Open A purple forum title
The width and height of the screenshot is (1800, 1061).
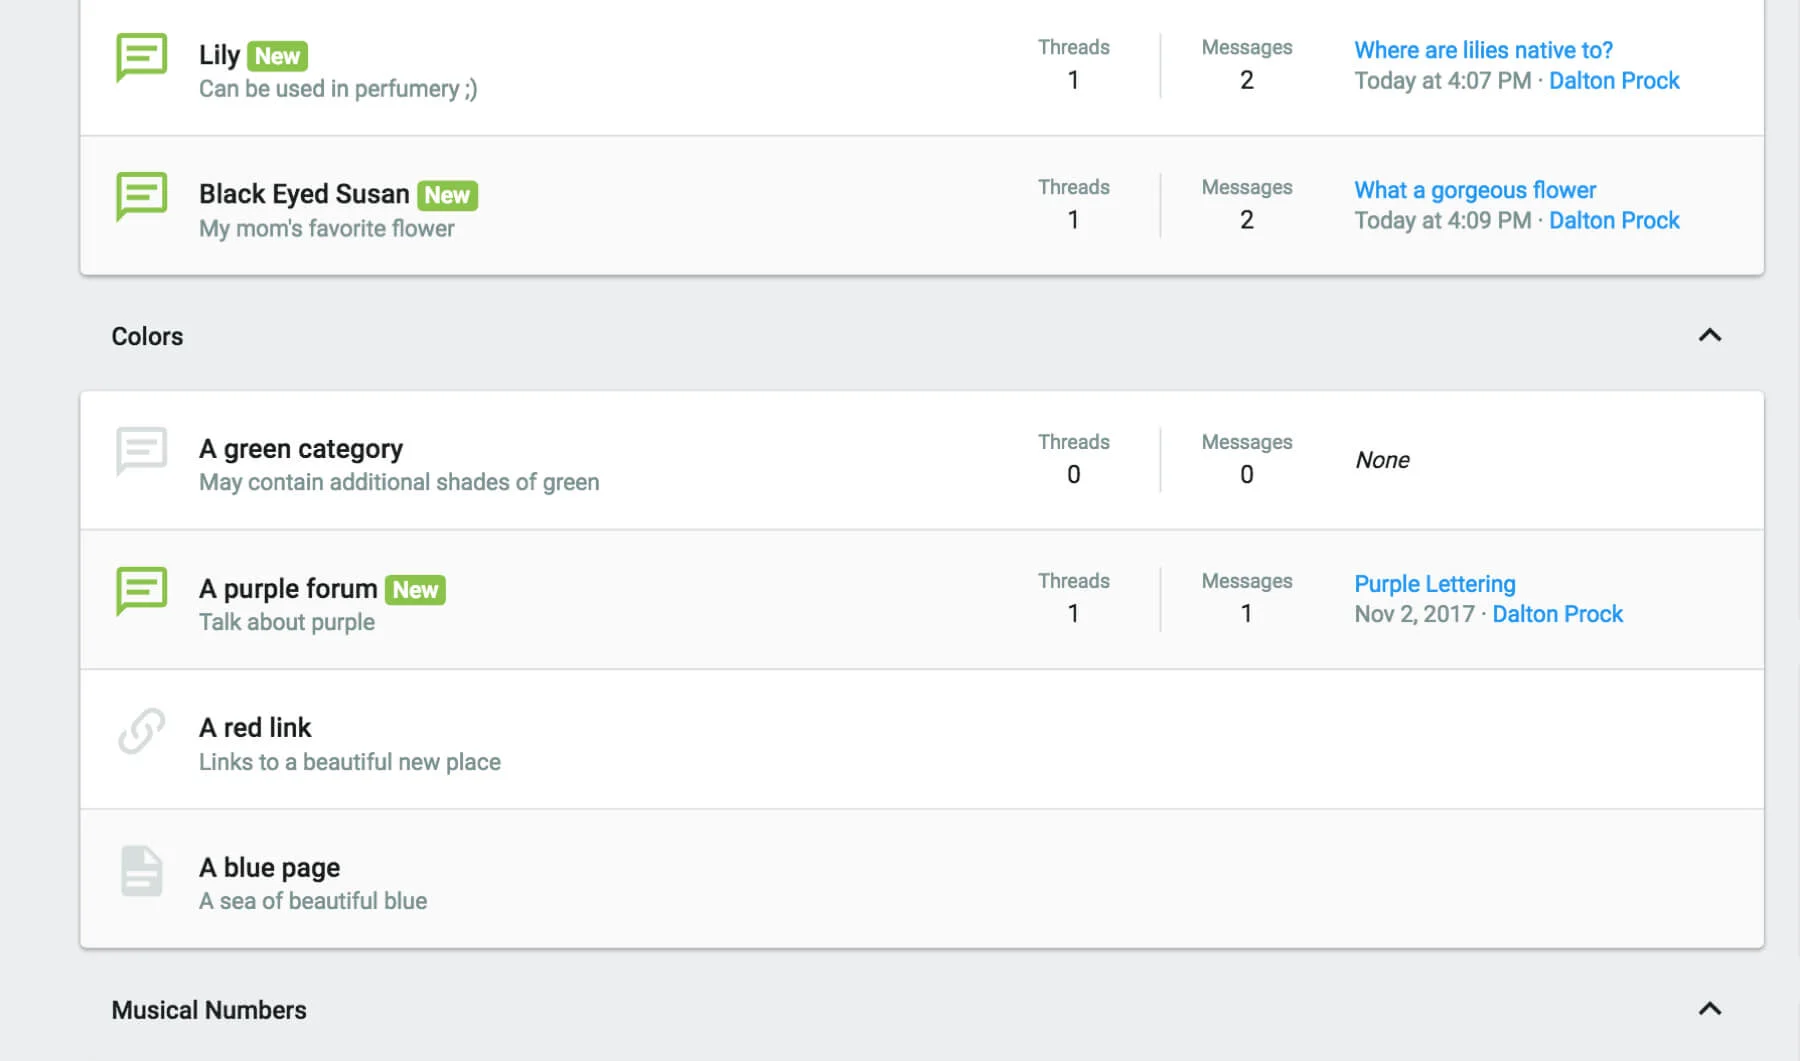point(288,589)
